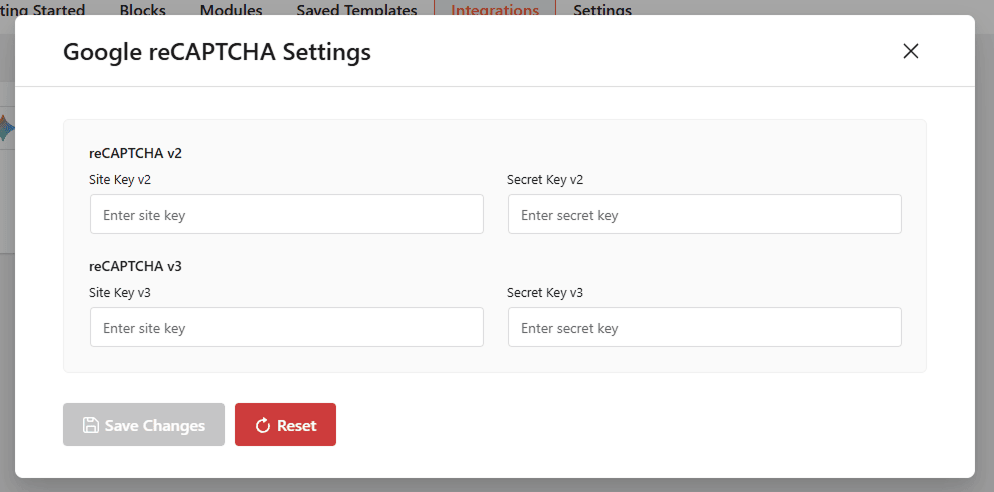Click the Secret Key v2 input field
The width and height of the screenshot is (994, 492).
(x=704, y=215)
